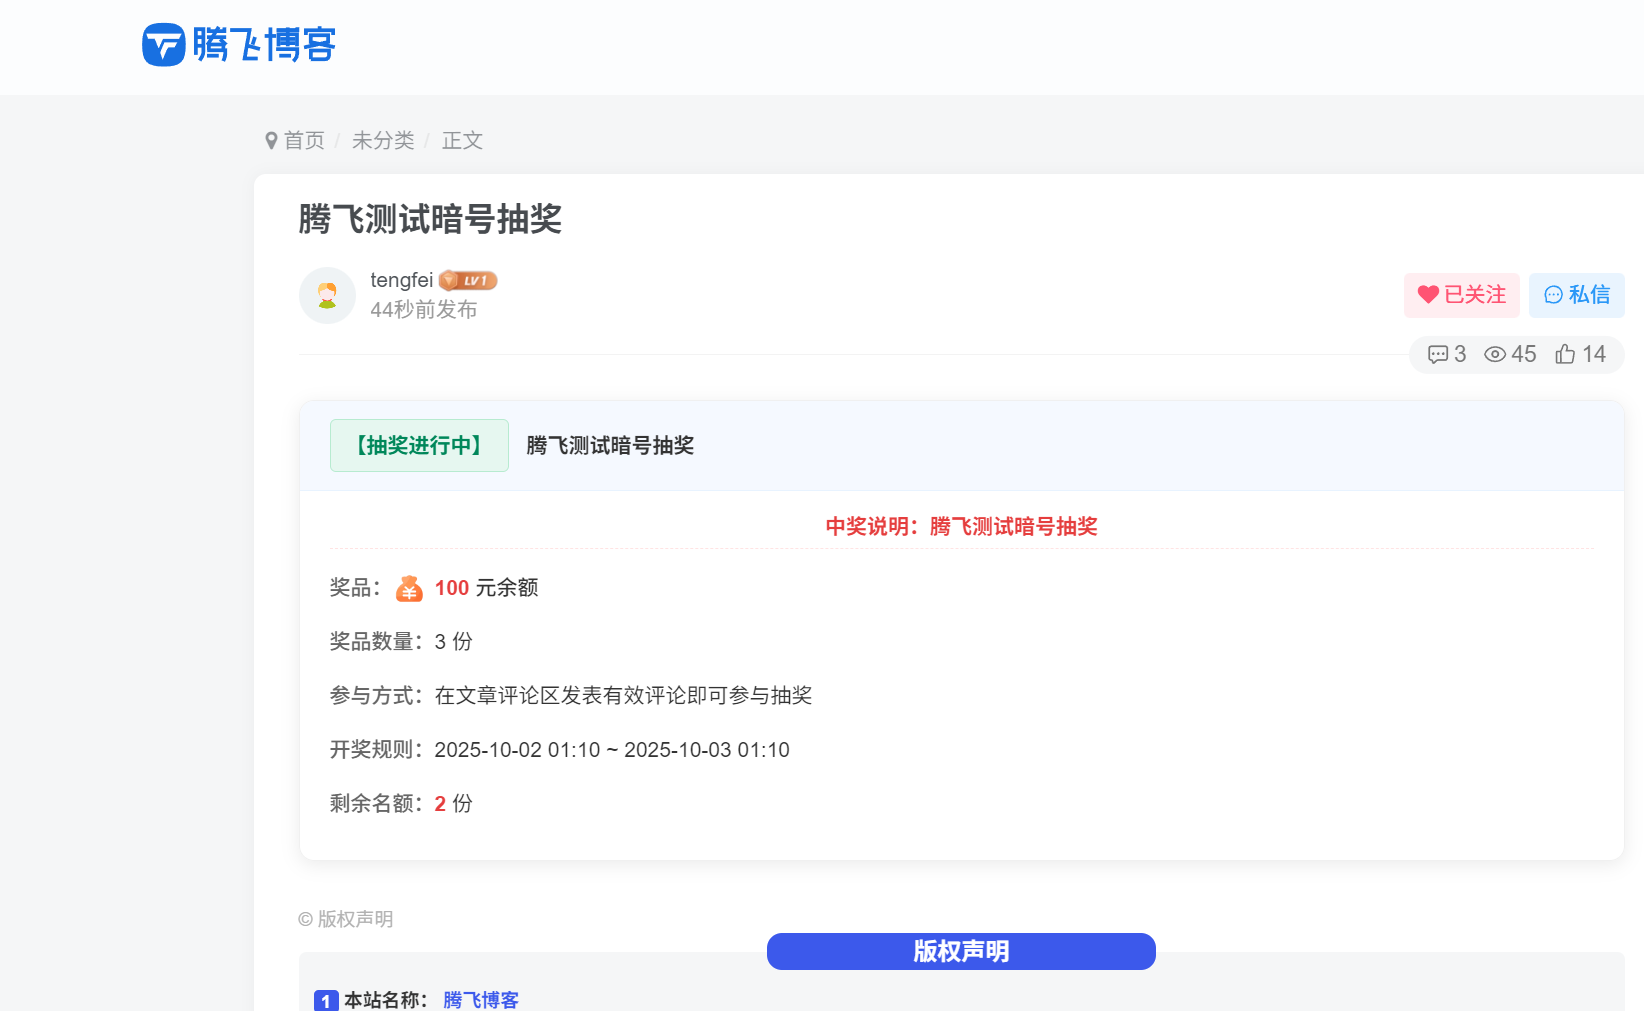Select 正文 in the breadcrumb
Screen dimensions: 1644x1011
(462, 140)
